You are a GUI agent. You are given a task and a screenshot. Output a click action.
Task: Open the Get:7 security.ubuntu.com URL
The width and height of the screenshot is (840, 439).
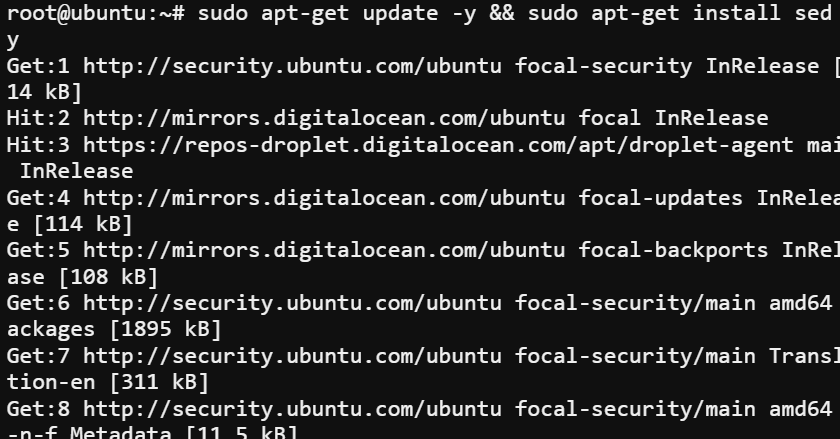[x=292, y=356]
